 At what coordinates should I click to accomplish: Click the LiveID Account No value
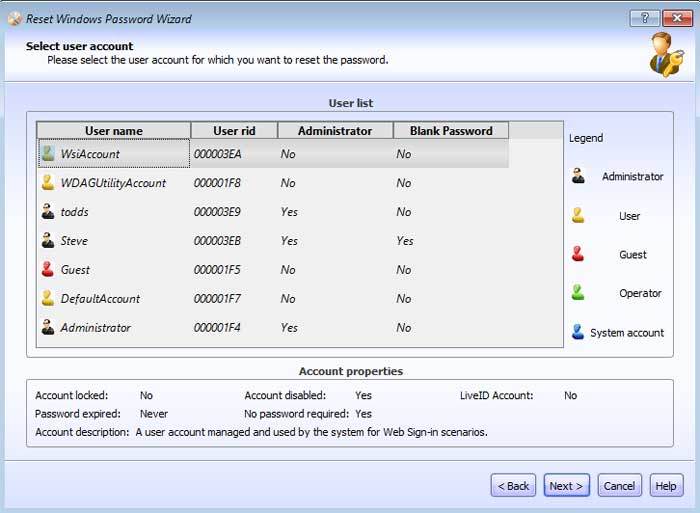(x=571, y=395)
